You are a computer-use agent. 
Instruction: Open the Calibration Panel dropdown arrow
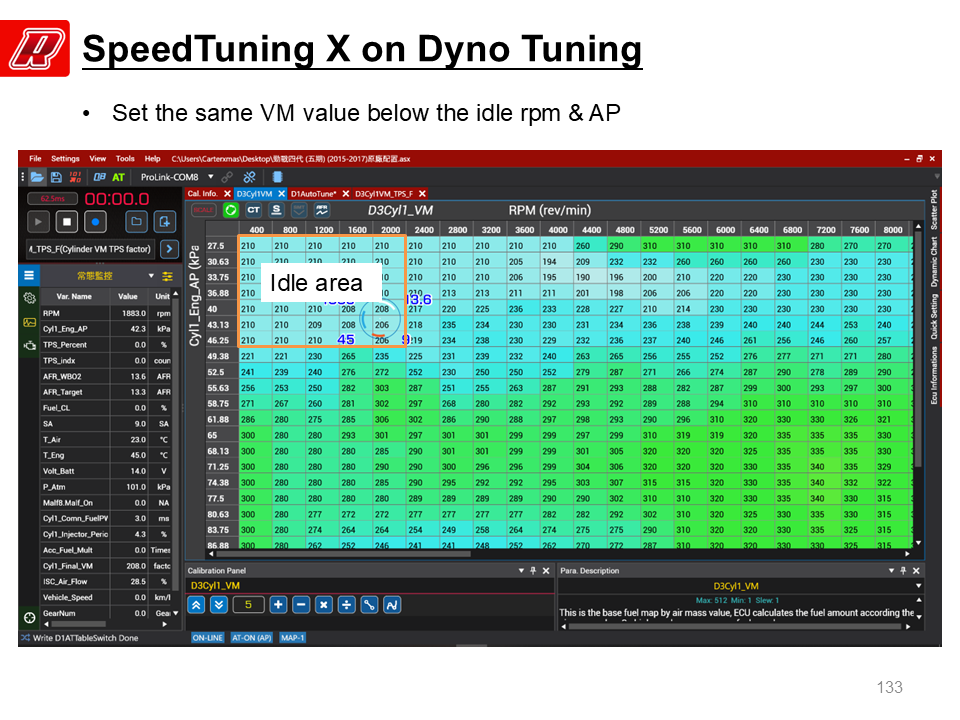(x=521, y=571)
